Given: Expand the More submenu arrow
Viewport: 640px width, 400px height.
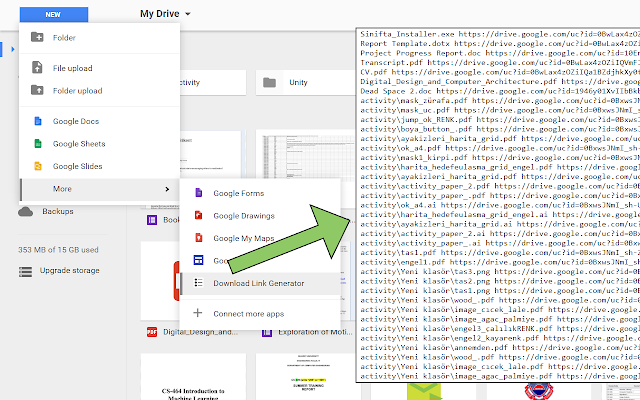Looking at the screenshot, I should pyautogui.click(x=167, y=189).
